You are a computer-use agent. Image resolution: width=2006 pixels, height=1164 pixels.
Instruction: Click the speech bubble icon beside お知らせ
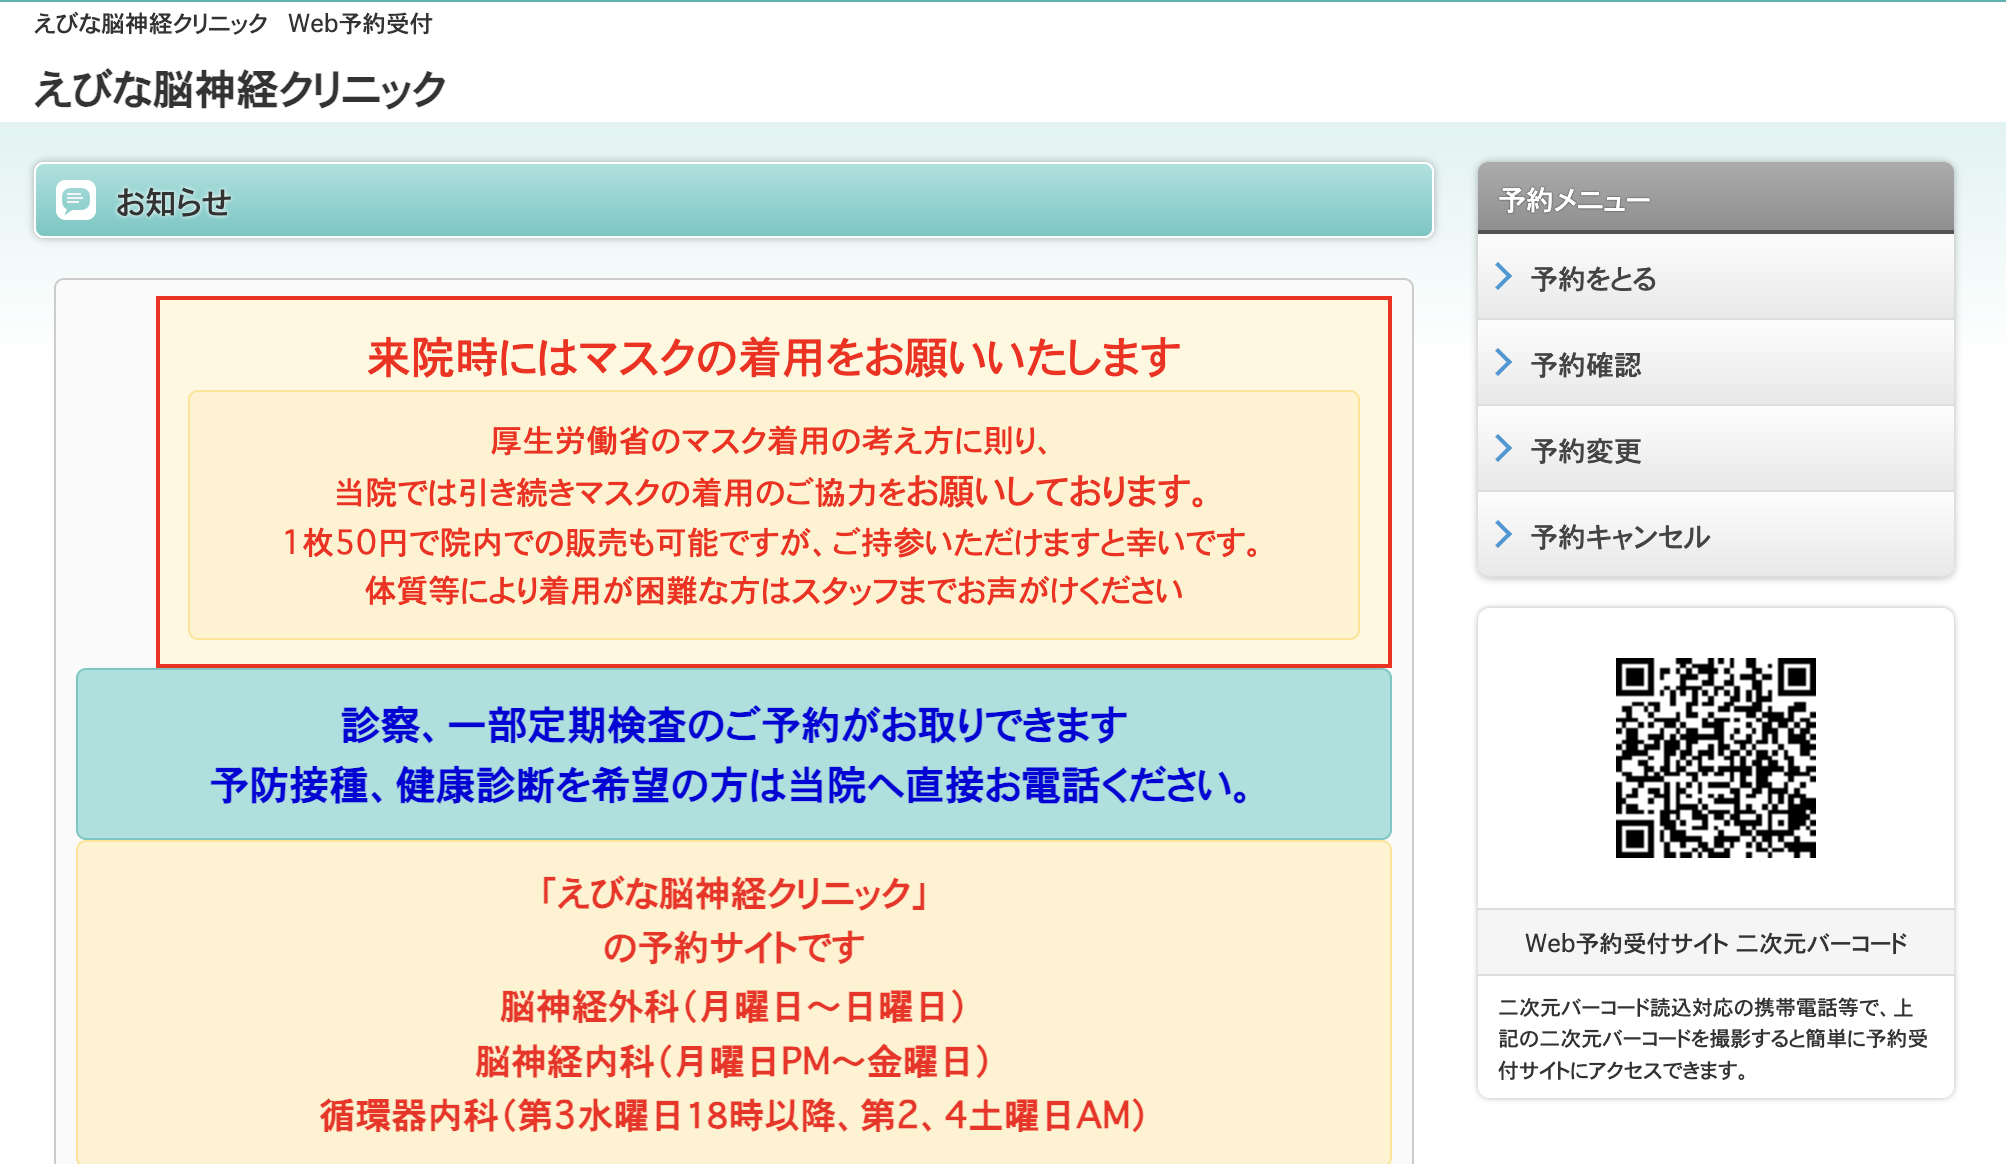click(x=76, y=200)
